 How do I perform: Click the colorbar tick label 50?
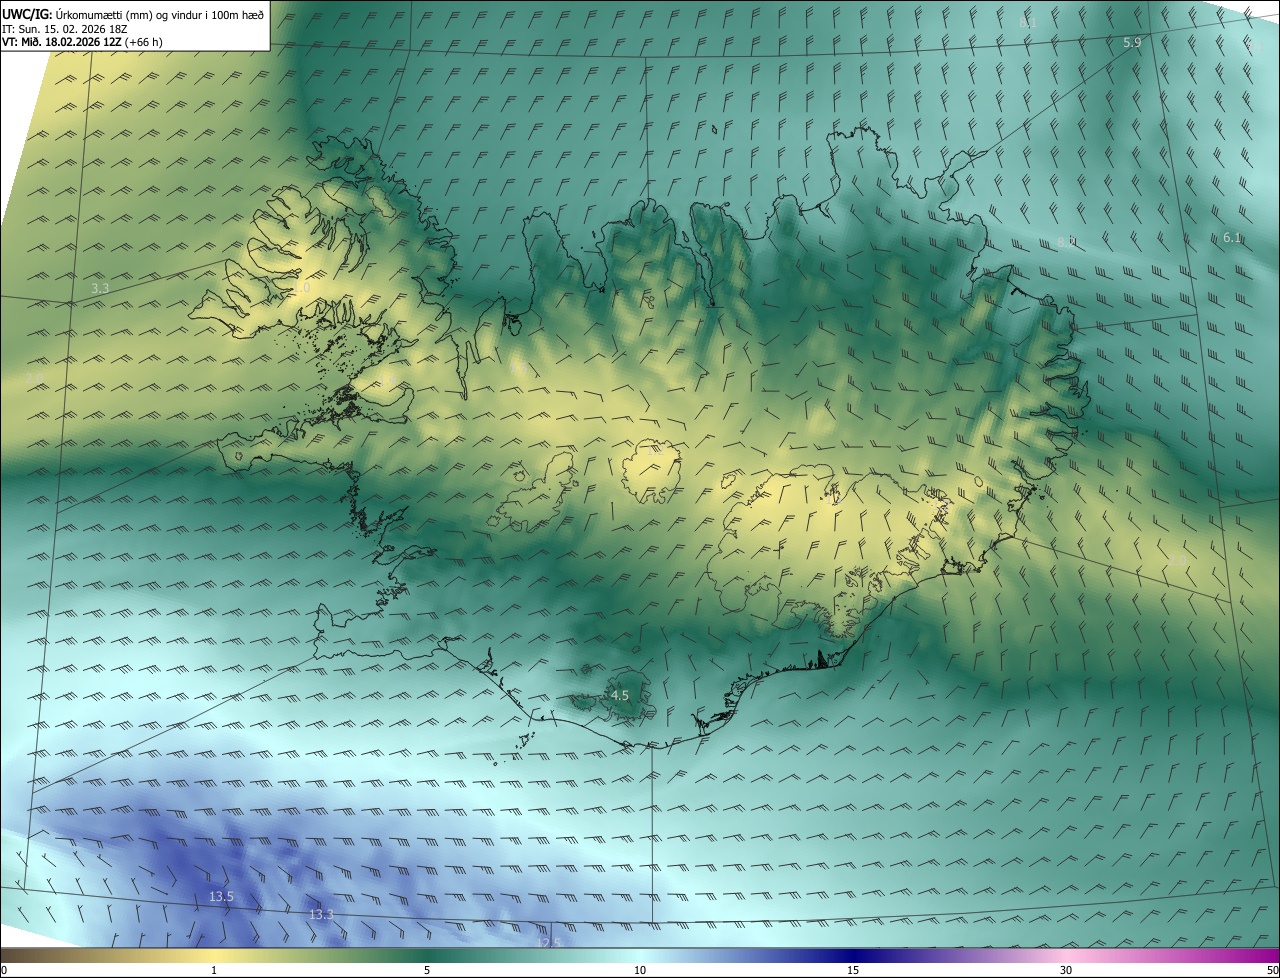click(1272, 970)
